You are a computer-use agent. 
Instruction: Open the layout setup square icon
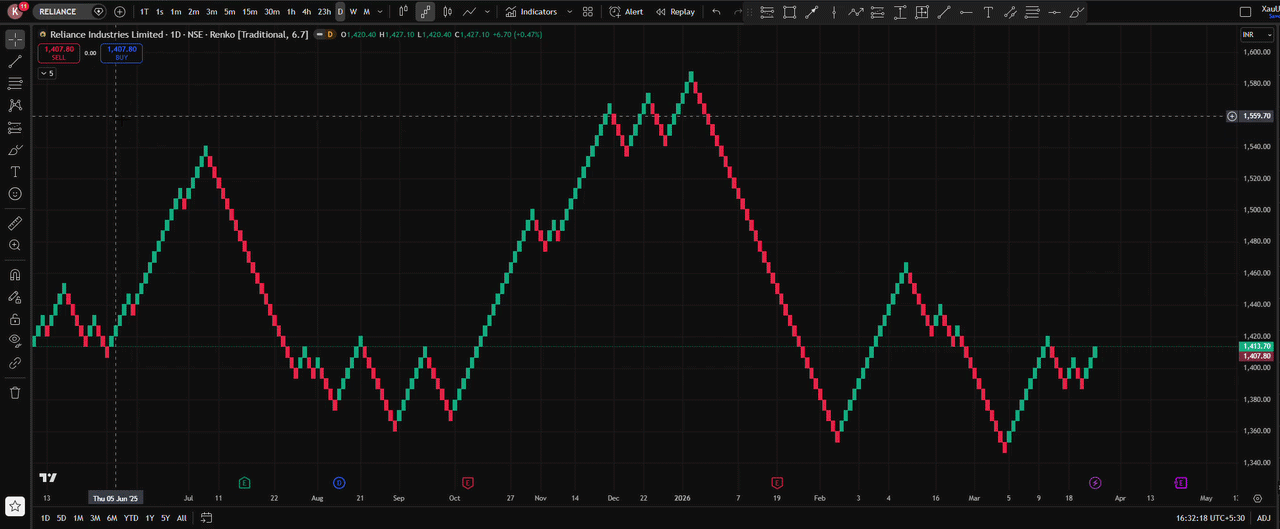(x=1245, y=12)
